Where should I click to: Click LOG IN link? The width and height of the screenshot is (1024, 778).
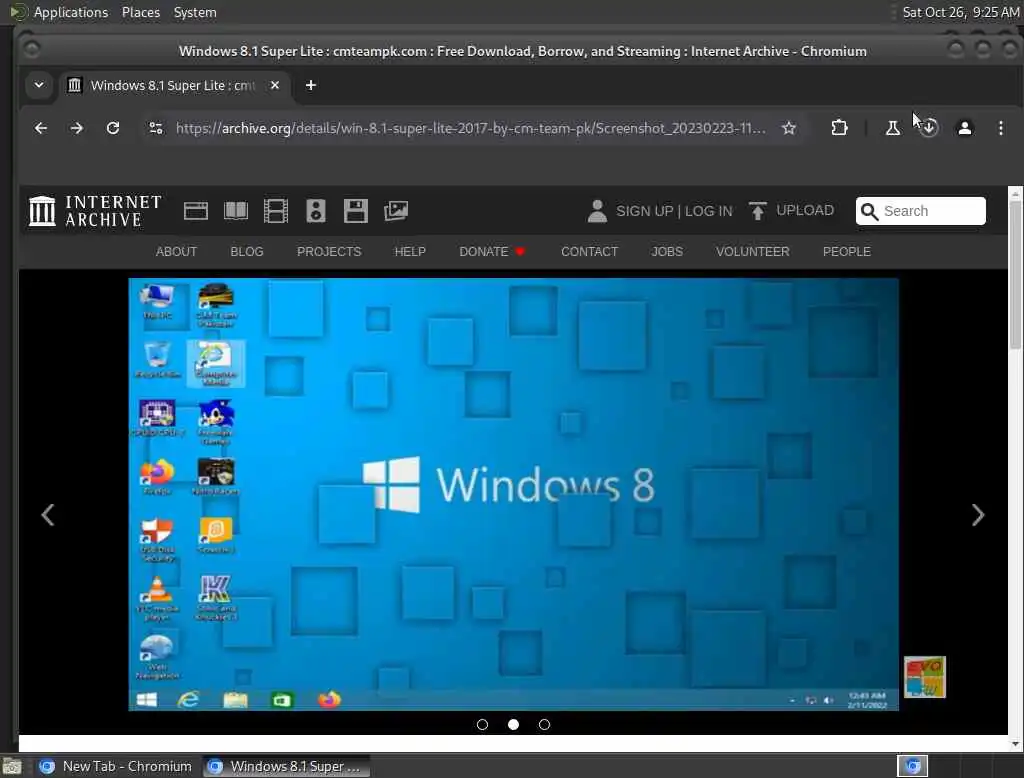tap(709, 211)
